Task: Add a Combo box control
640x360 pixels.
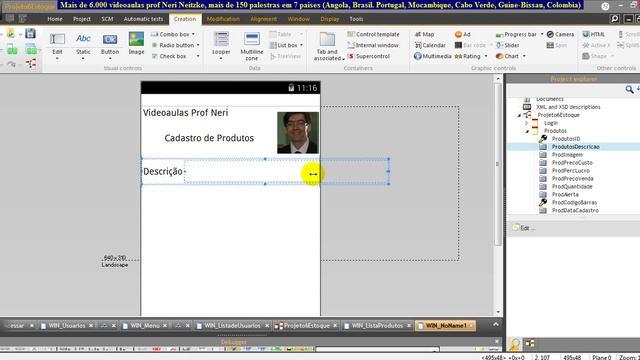Action: pyautogui.click(x=170, y=34)
